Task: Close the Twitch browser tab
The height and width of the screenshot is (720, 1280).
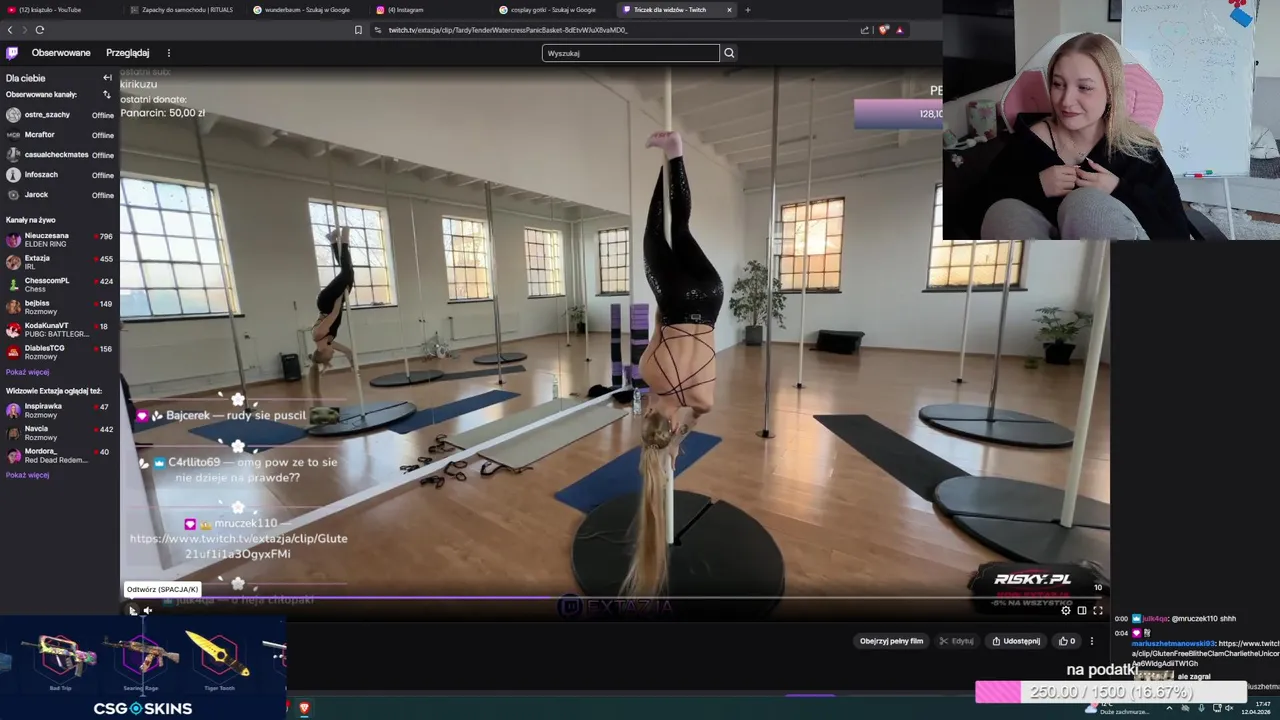Action: (729, 10)
